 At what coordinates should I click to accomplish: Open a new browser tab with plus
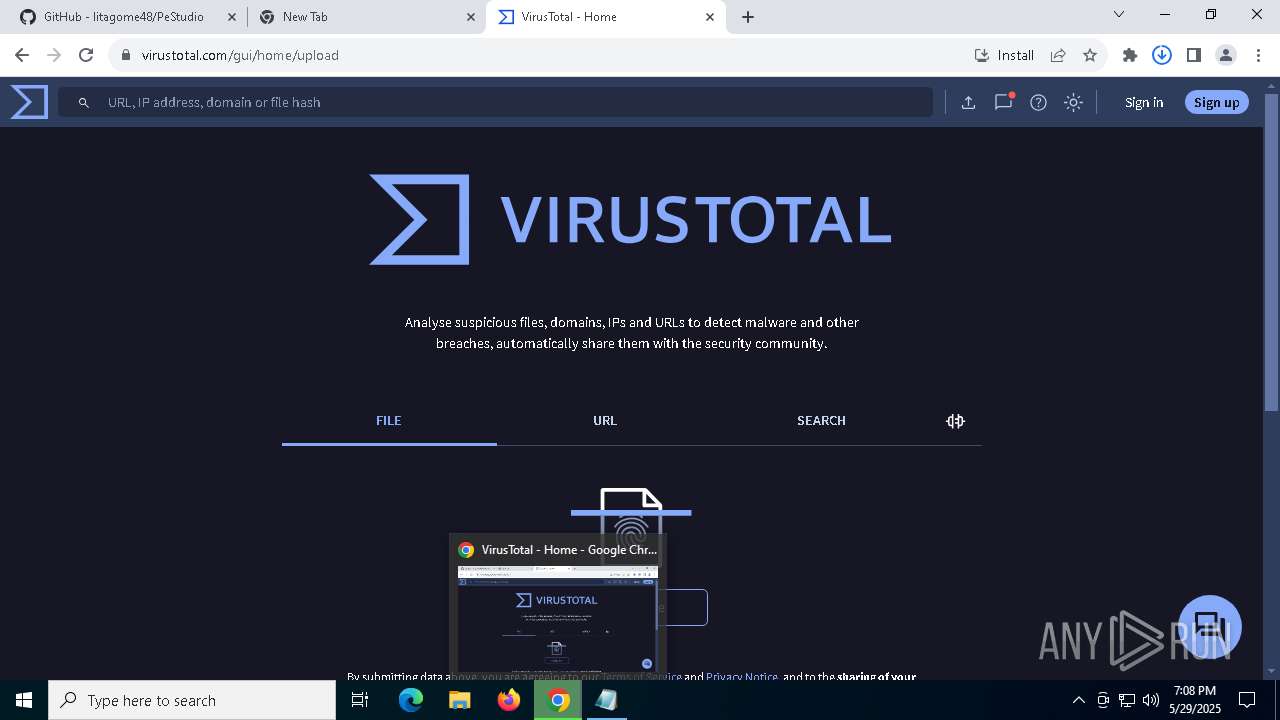(x=748, y=17)
